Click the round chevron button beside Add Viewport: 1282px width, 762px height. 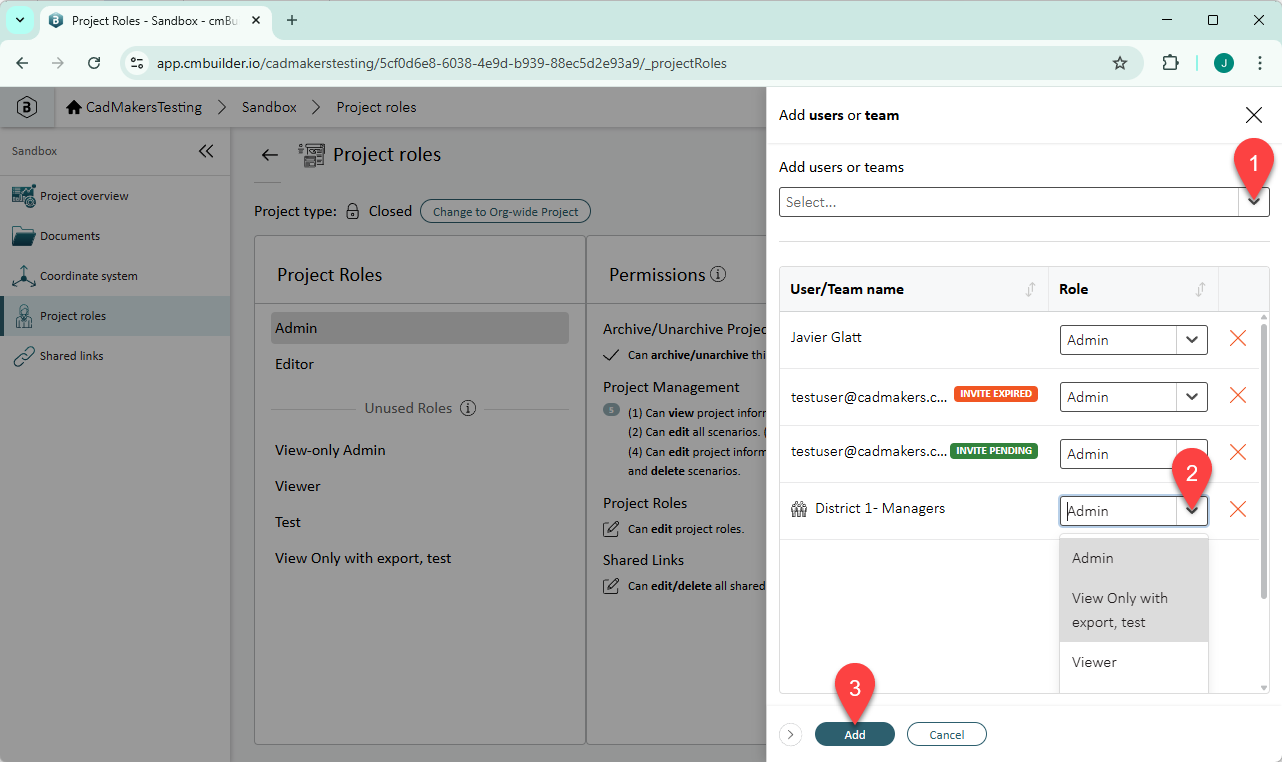click(790, 734)
